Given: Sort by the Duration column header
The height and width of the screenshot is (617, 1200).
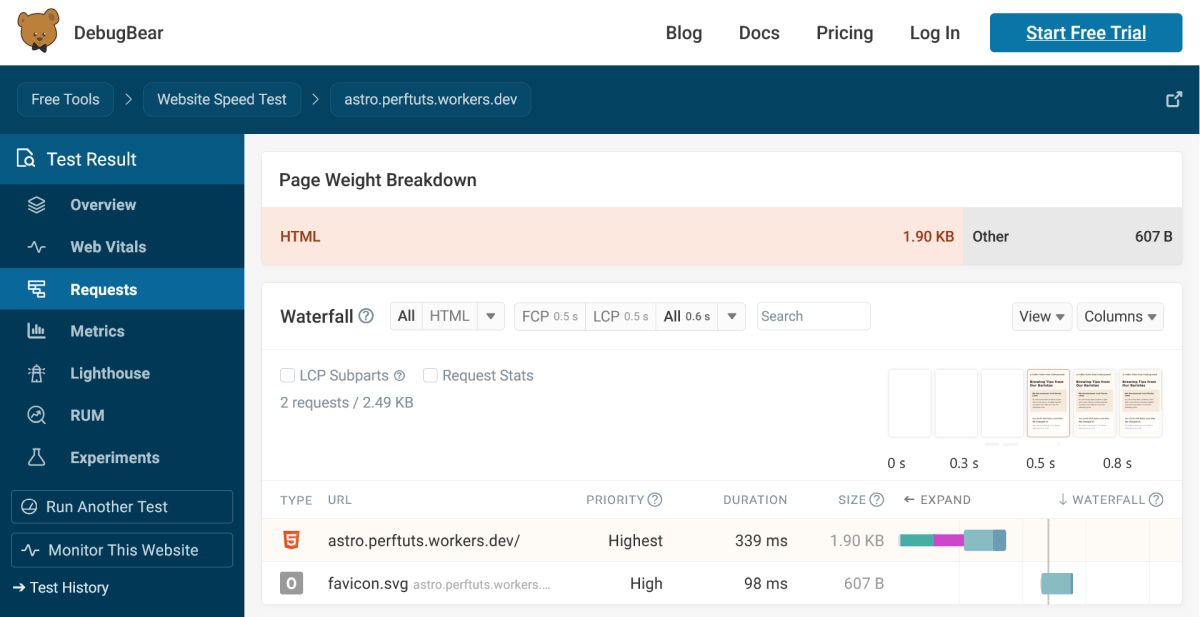Looking at the screenshot, I should 755,499.
